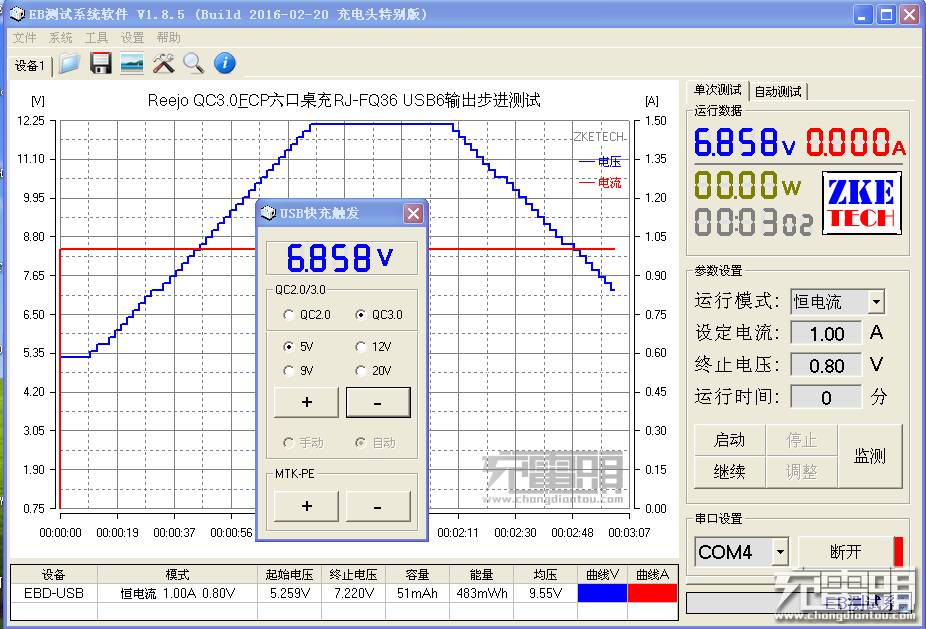Image resolution: width=926 pixels, height=629 pixels.
Task: Select the QC2.0 radio button
Action: click(x=289, y=315)
